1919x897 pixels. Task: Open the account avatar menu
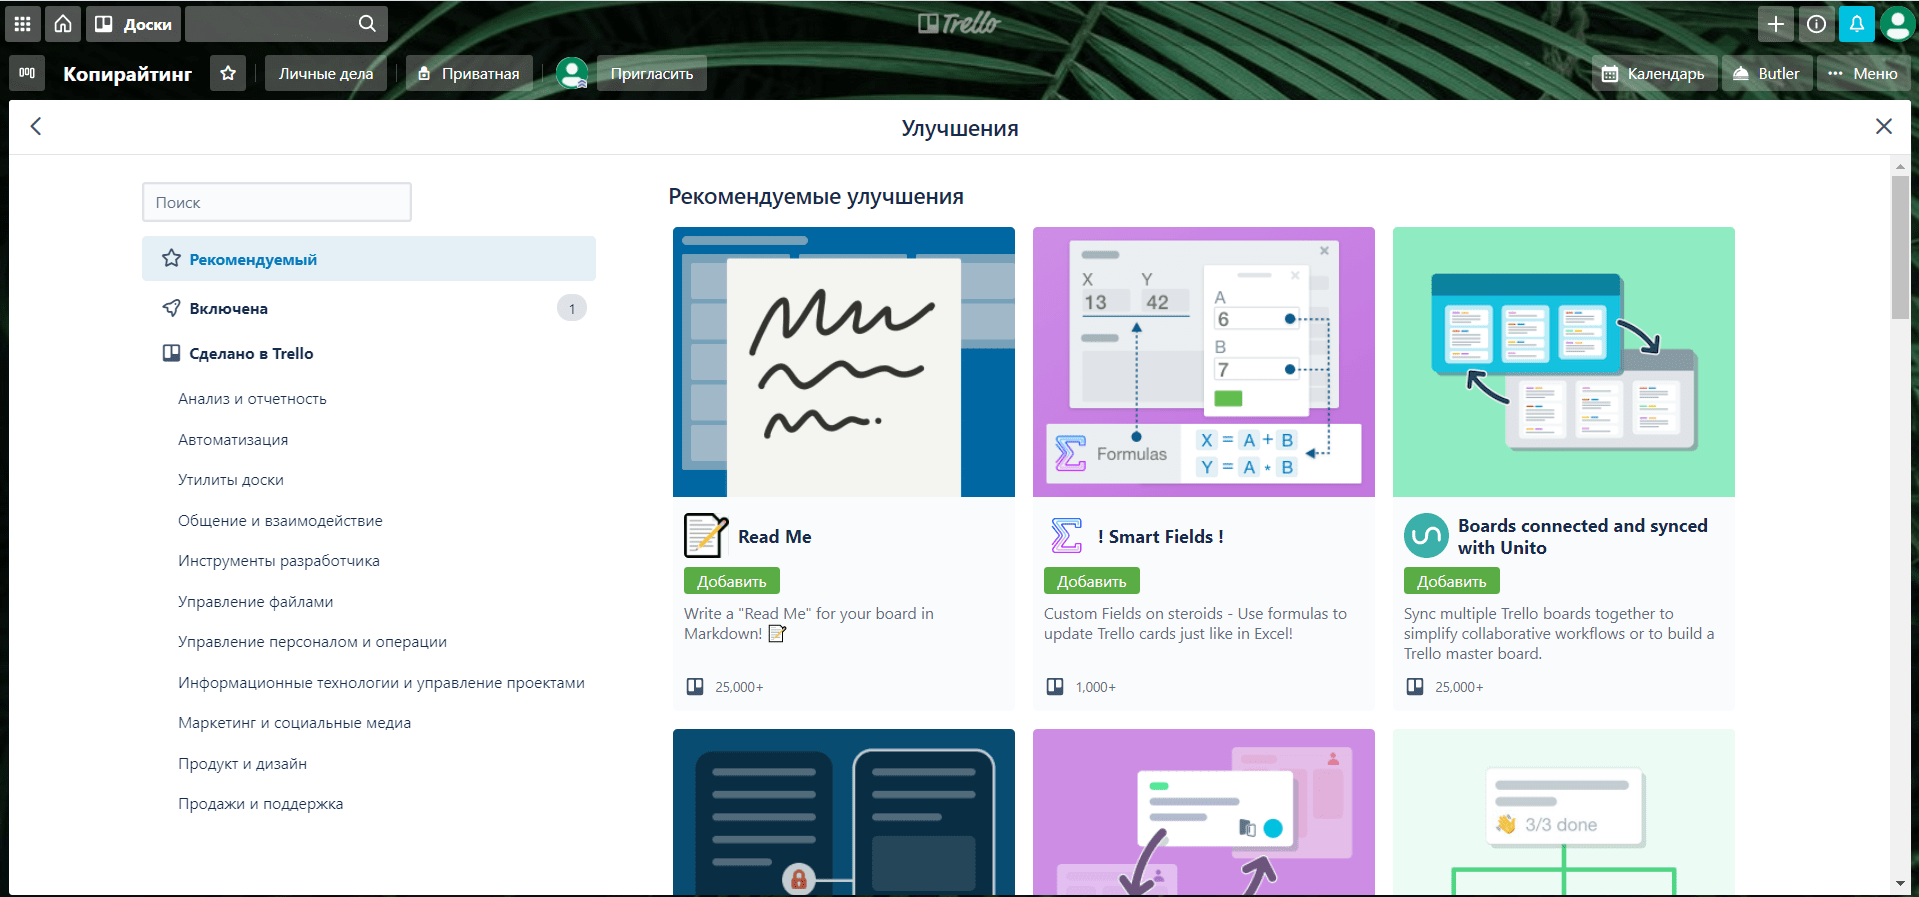pos(1897,23)
